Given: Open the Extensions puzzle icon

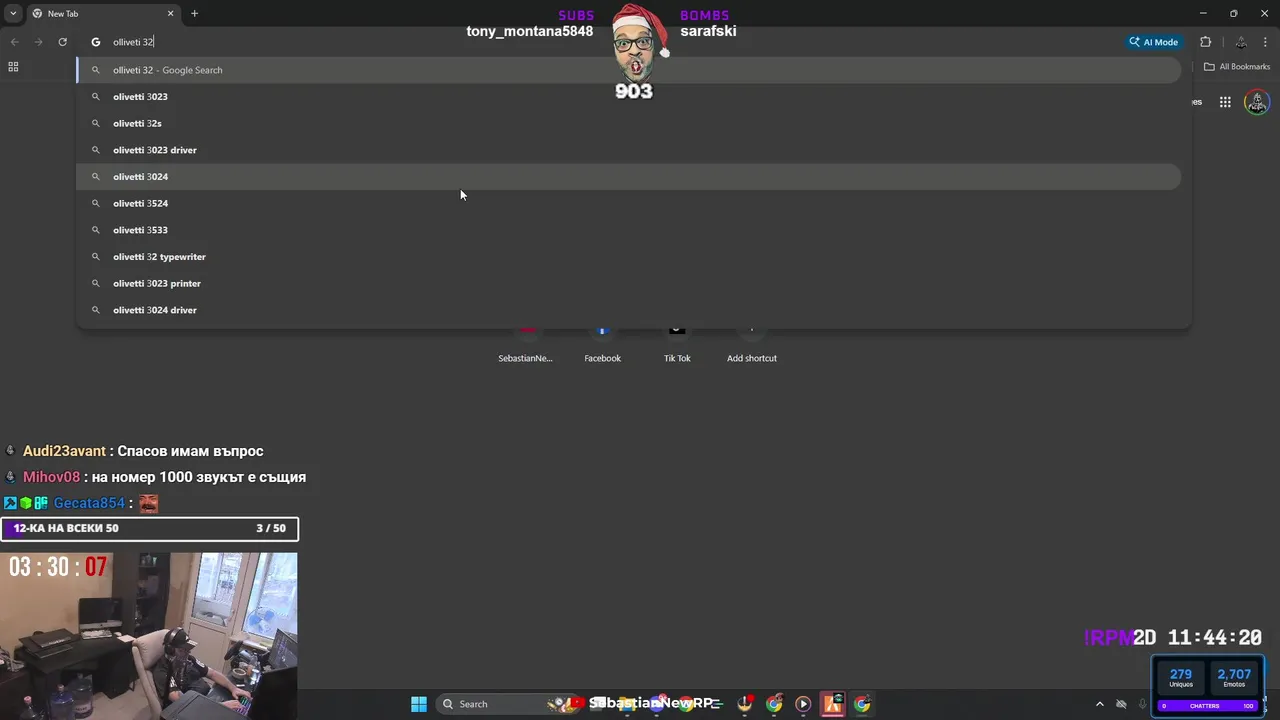Looking at the screenshot, I should tap(1205, 42).
